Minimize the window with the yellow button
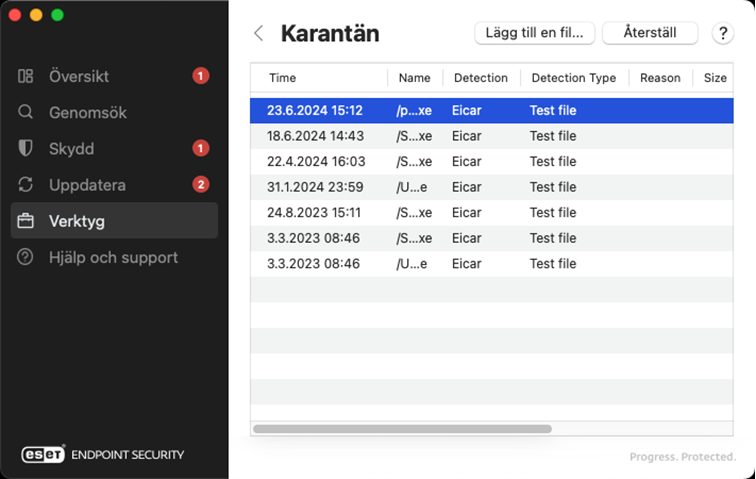The image size is (756, 479). tap(36, 15)
